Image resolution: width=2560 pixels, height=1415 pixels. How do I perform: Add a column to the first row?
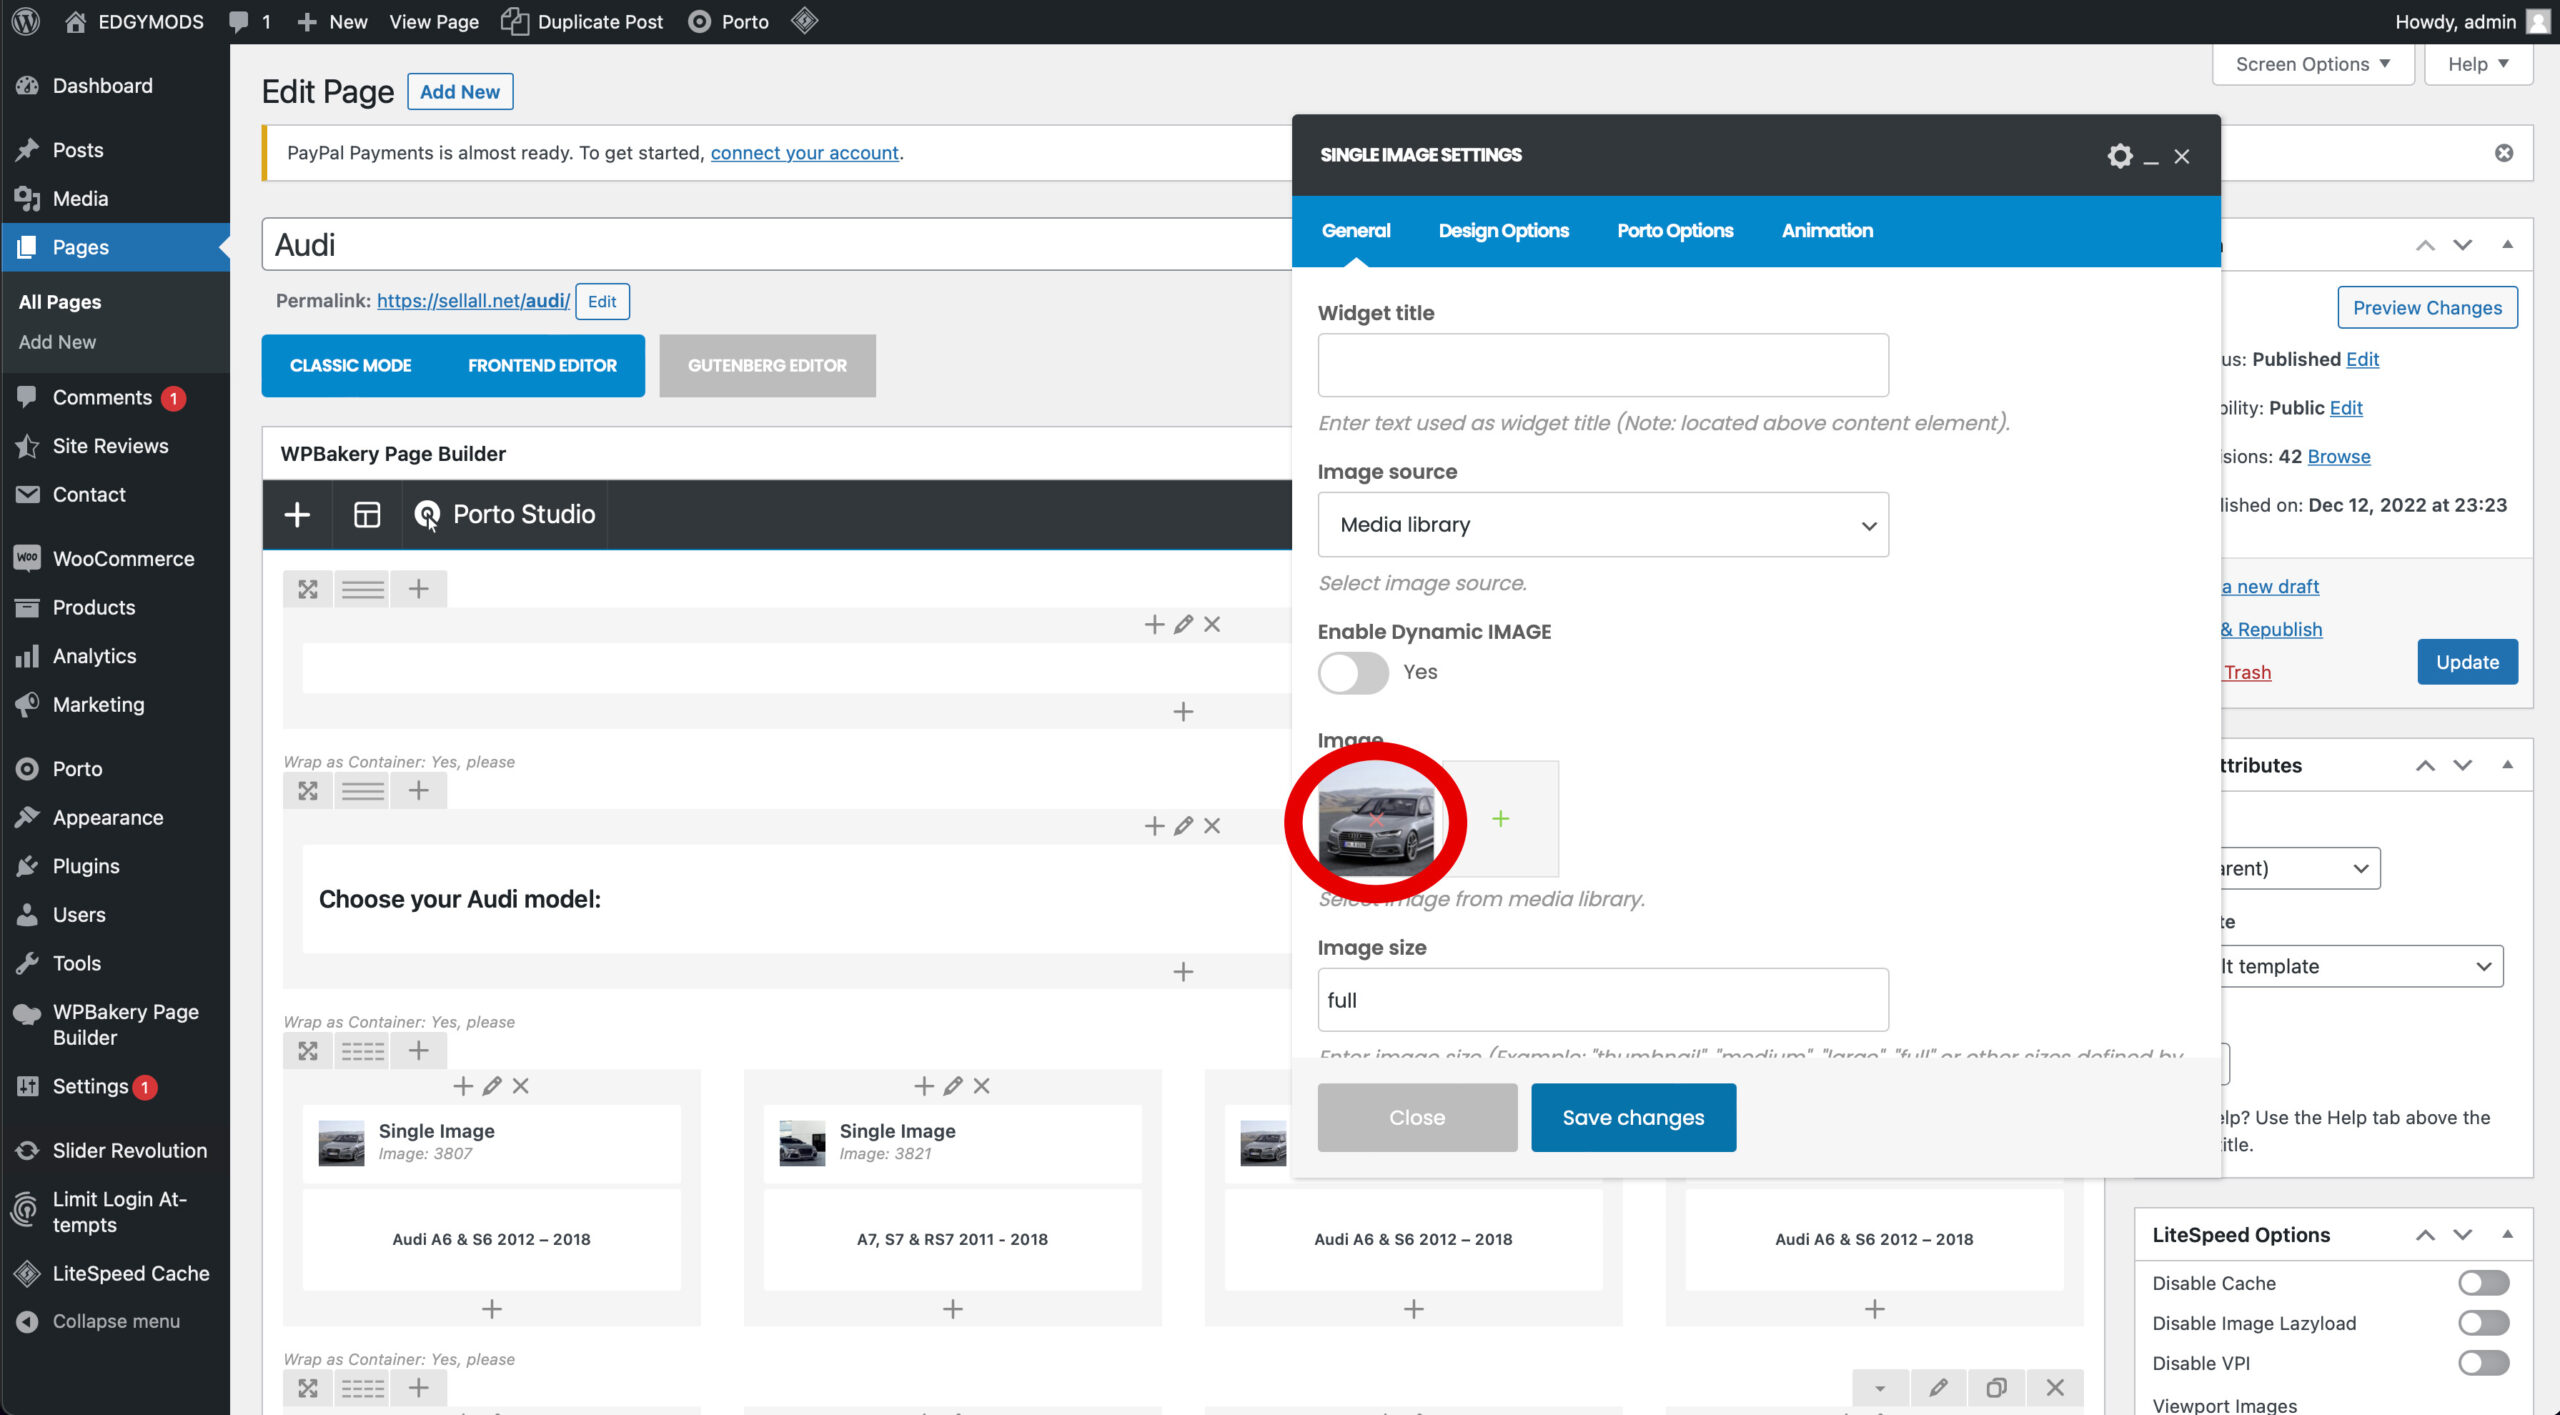click(x=419, y=589)
